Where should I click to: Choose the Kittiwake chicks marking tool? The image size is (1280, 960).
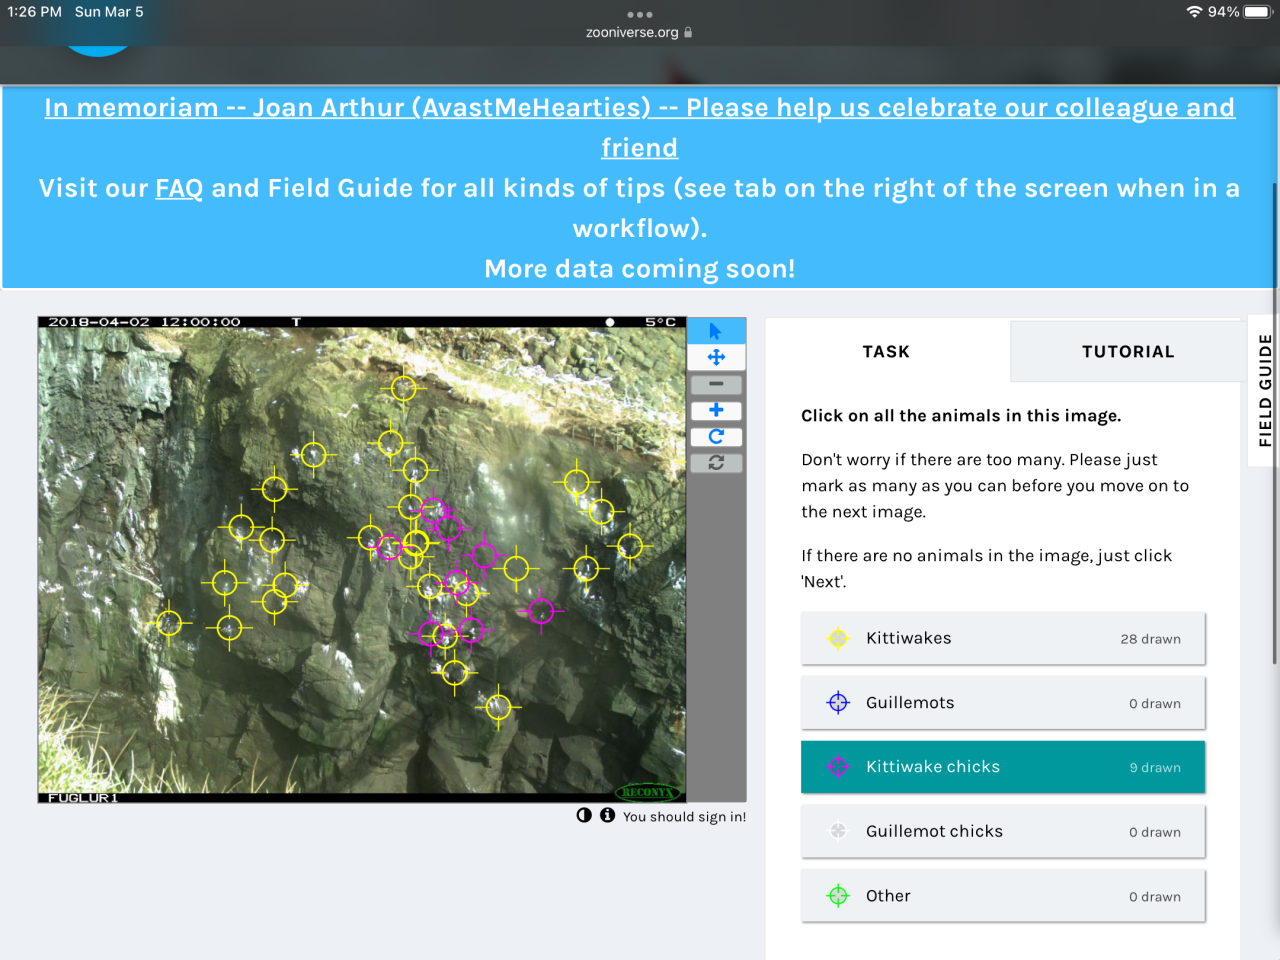point(1003,767)
